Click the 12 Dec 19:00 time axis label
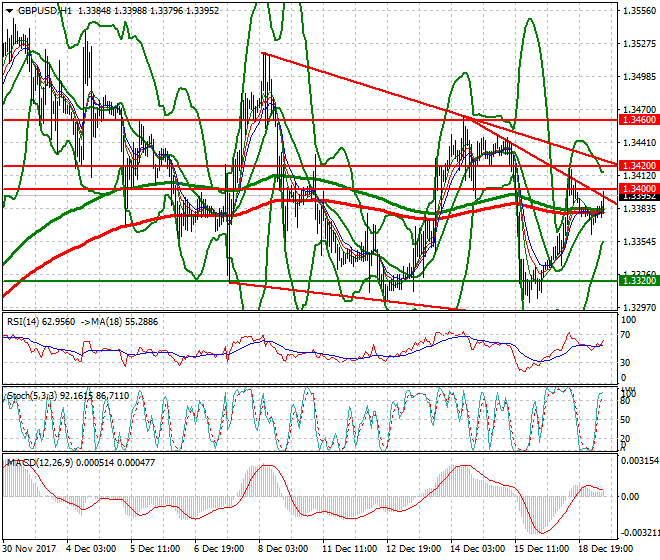Image resolution: width=660 pixels, height=560 pixels. click(414, 549)
